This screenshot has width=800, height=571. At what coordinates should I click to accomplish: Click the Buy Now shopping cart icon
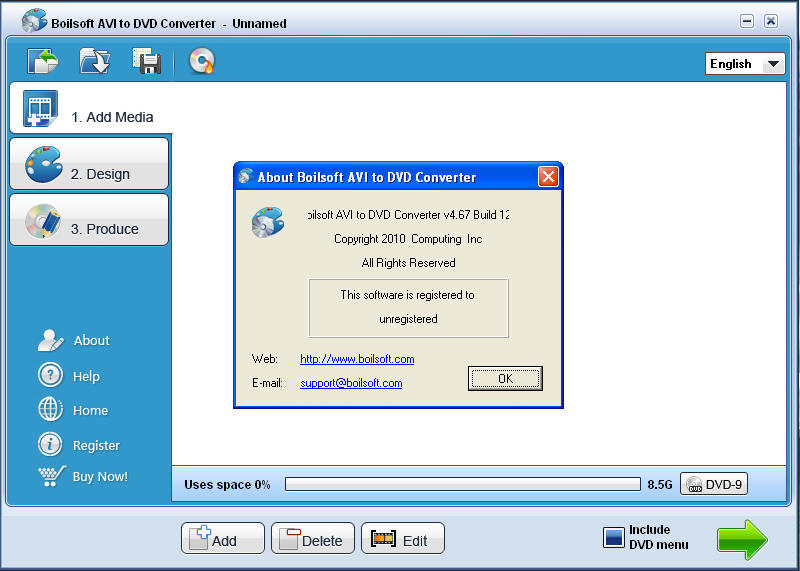[x=52, y=476]
